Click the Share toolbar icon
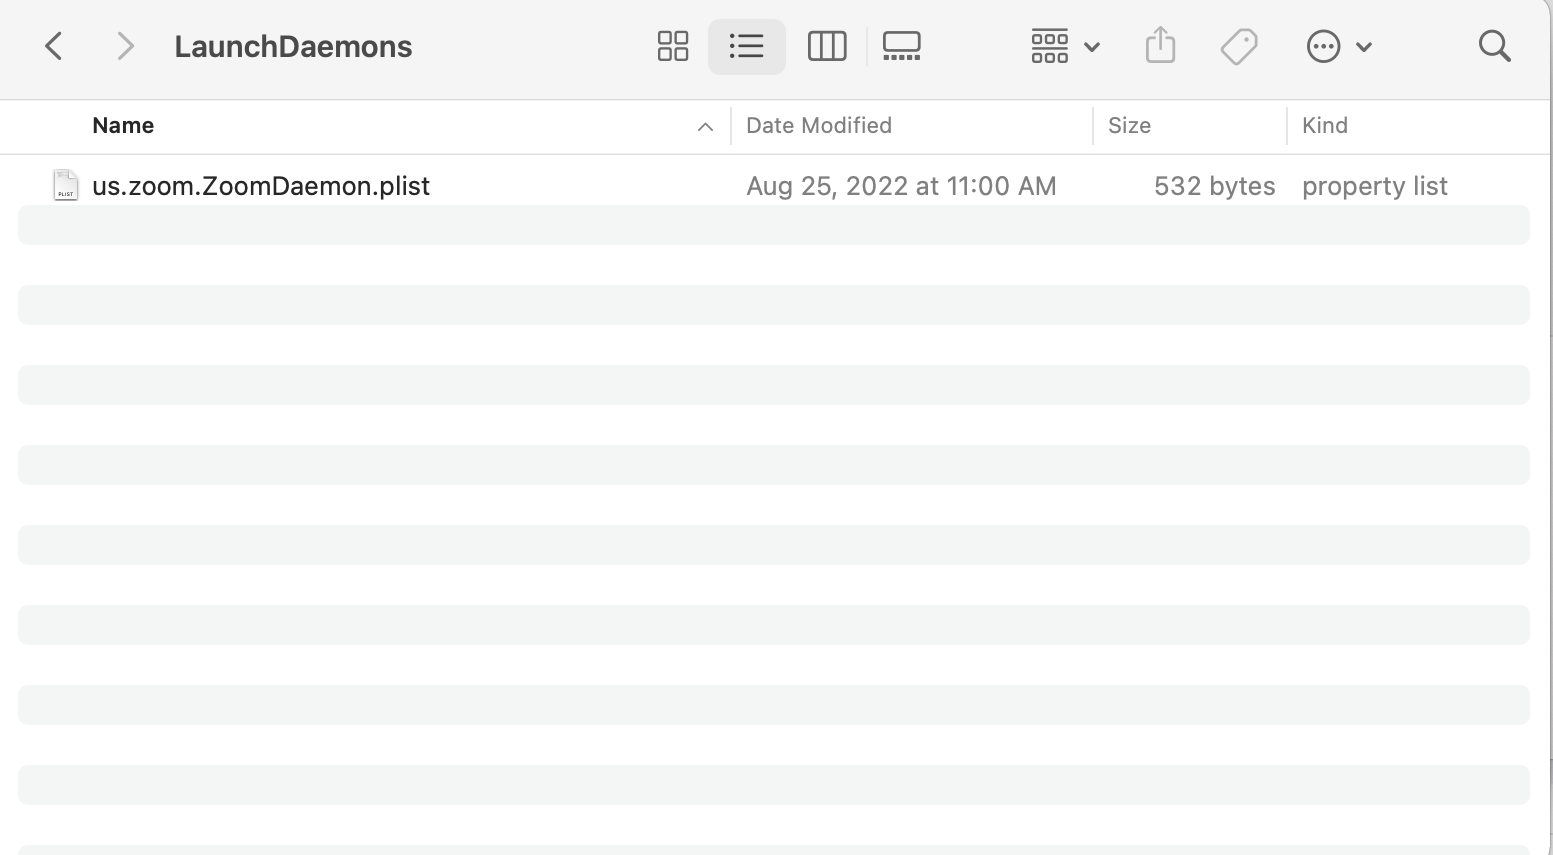This screenshot has width=1553, height=855. pyautogui.click(x=1160, y=46)
